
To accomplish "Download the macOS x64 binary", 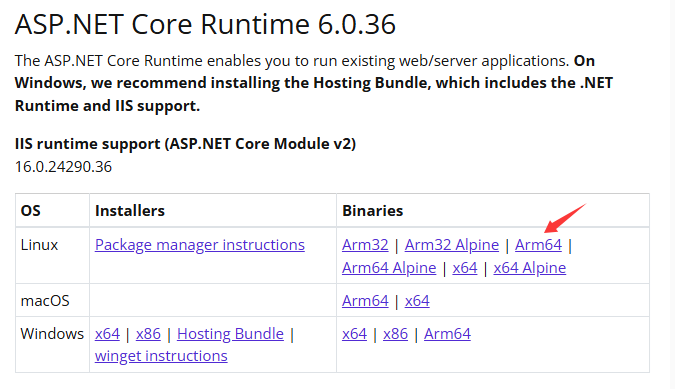I will point(417,300).
